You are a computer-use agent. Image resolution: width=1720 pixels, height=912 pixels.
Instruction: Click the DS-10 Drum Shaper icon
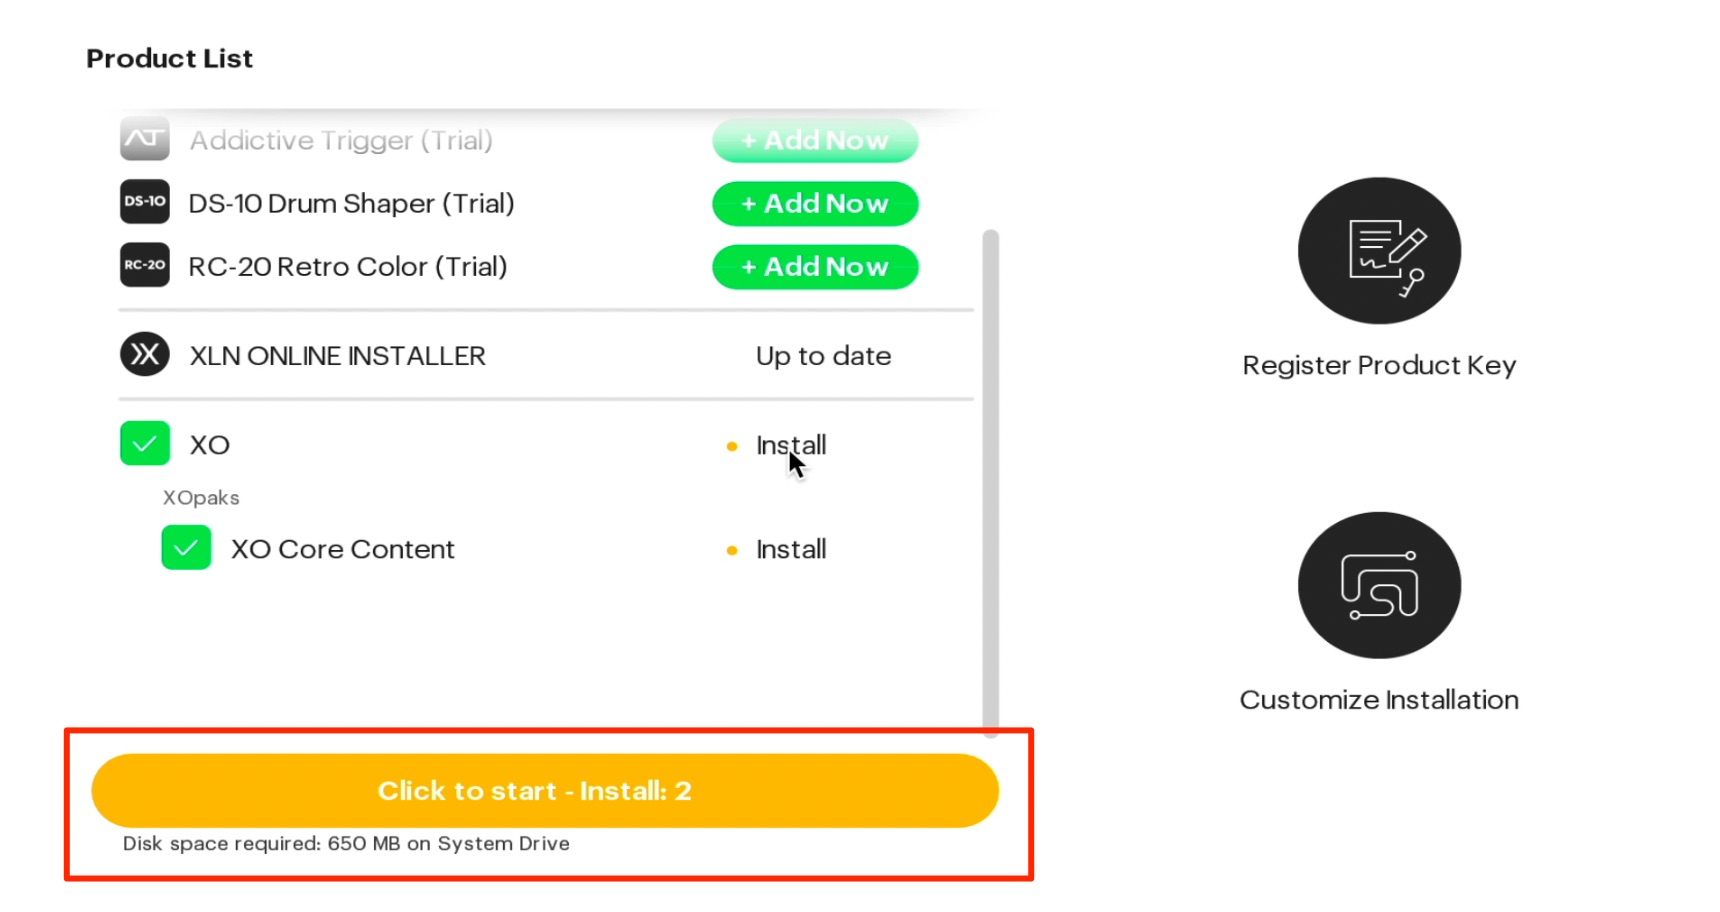[x=145, y=202]
